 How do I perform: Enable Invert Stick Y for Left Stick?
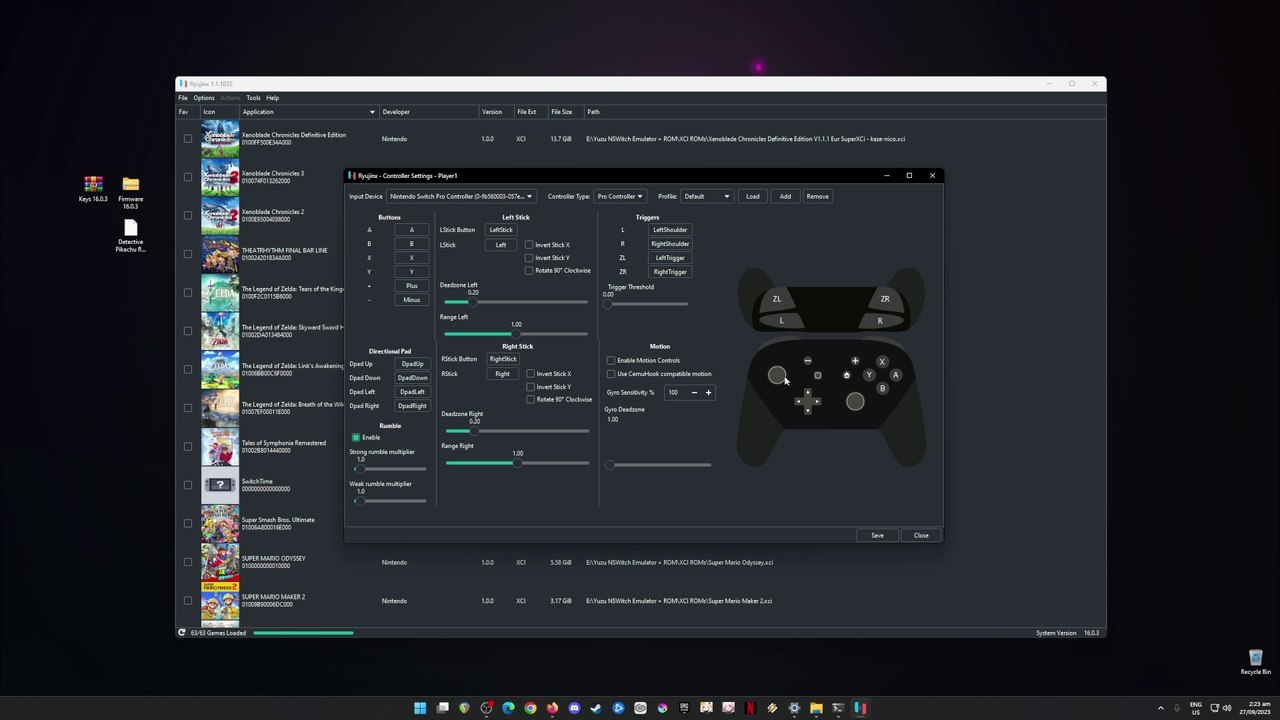[529, 258]
